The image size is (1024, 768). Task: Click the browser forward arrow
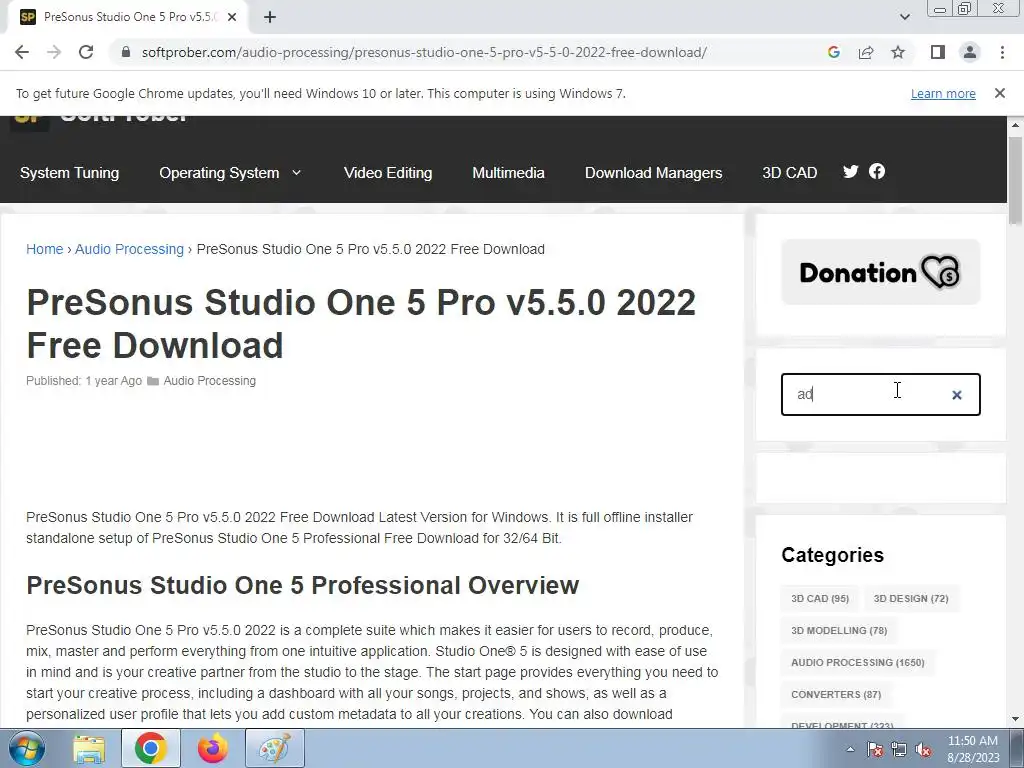[x=54, y=52]
